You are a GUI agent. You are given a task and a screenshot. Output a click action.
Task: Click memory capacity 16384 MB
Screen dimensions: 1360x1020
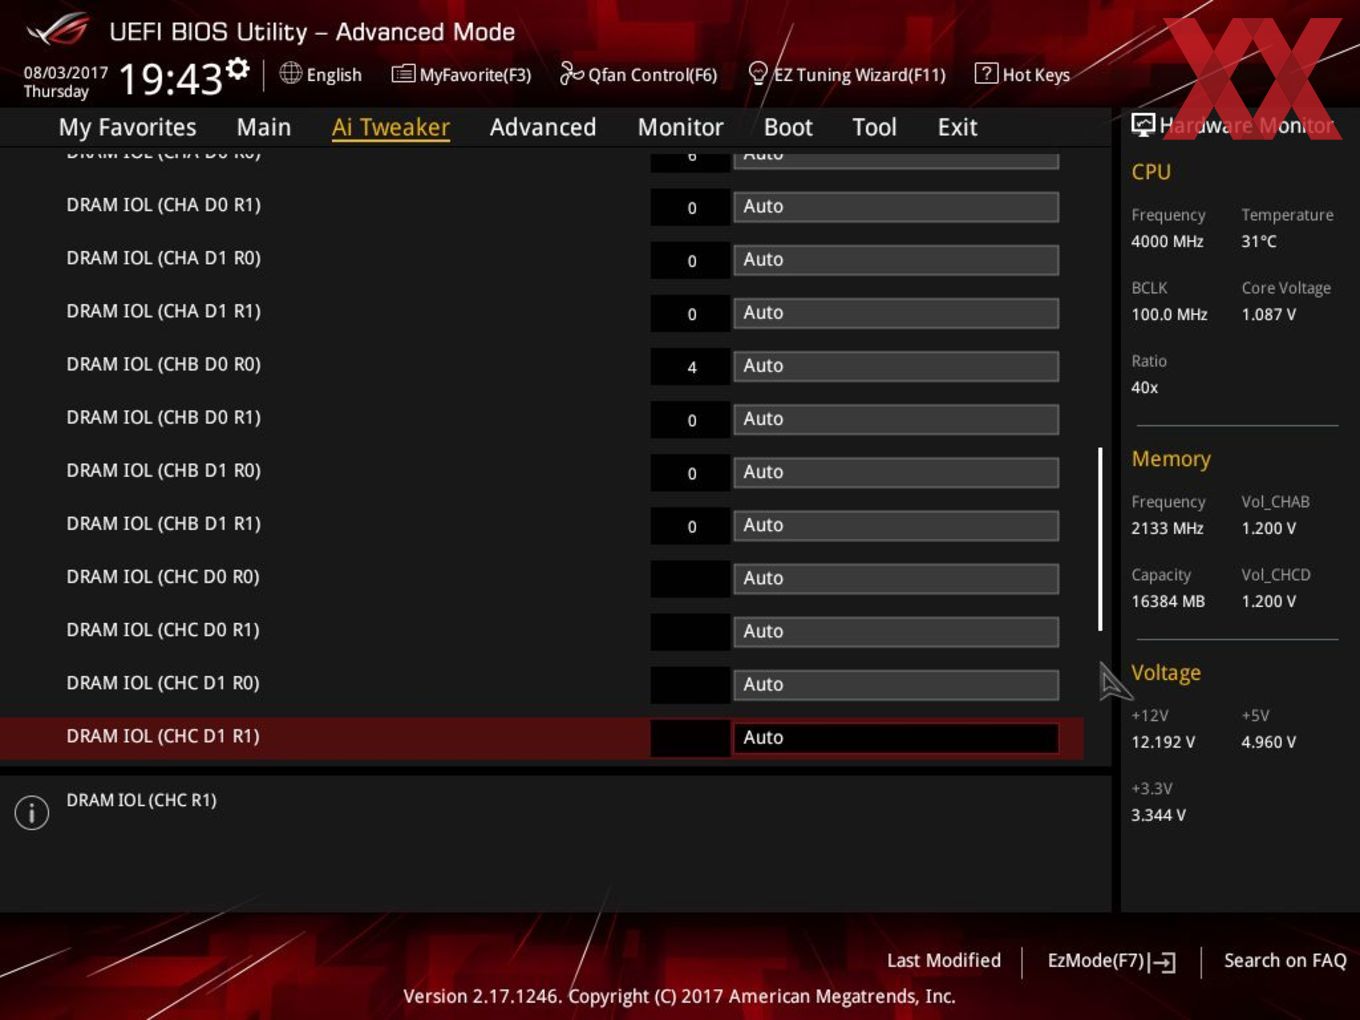[x=1168, y=601]
